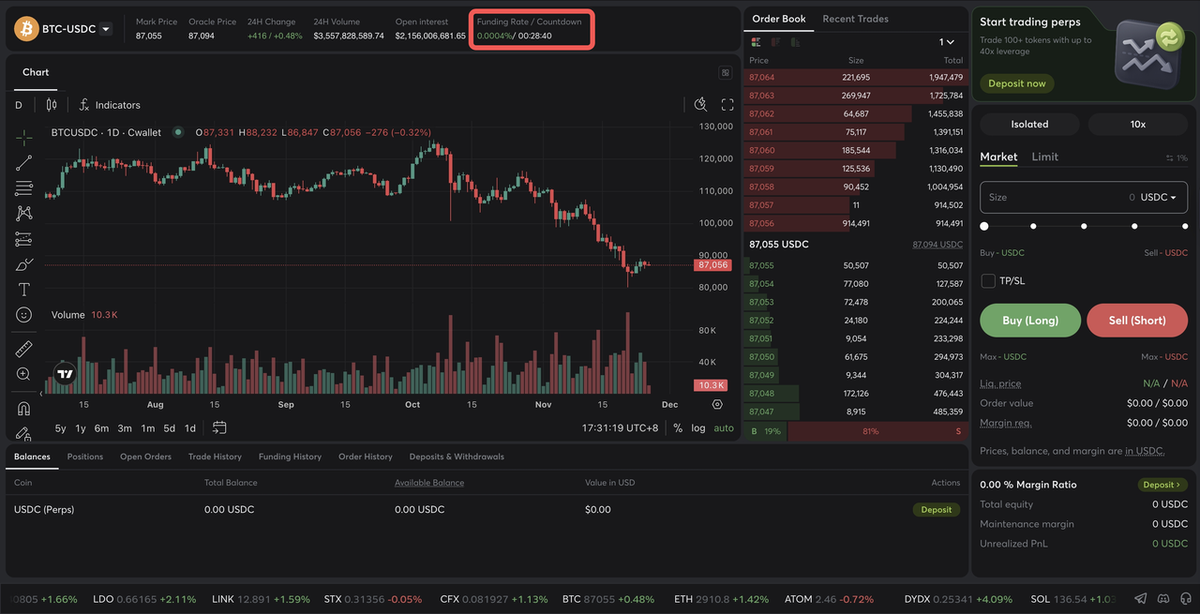Open the D interval dropdown
The image size is (1200, 614).
click(x=18, y=105)
